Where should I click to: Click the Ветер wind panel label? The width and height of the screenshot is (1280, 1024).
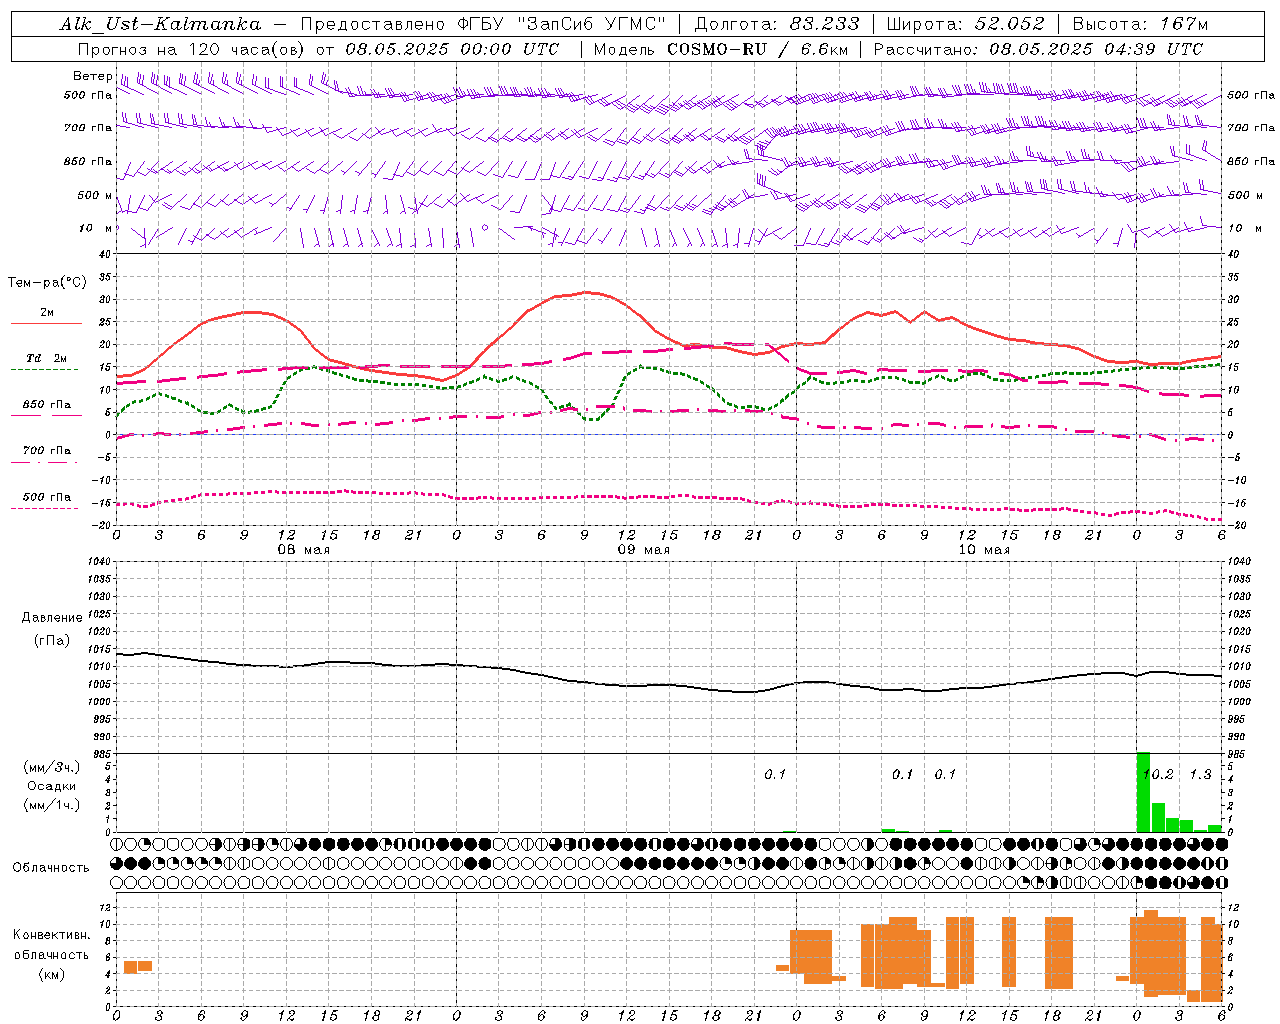point(92,76)
